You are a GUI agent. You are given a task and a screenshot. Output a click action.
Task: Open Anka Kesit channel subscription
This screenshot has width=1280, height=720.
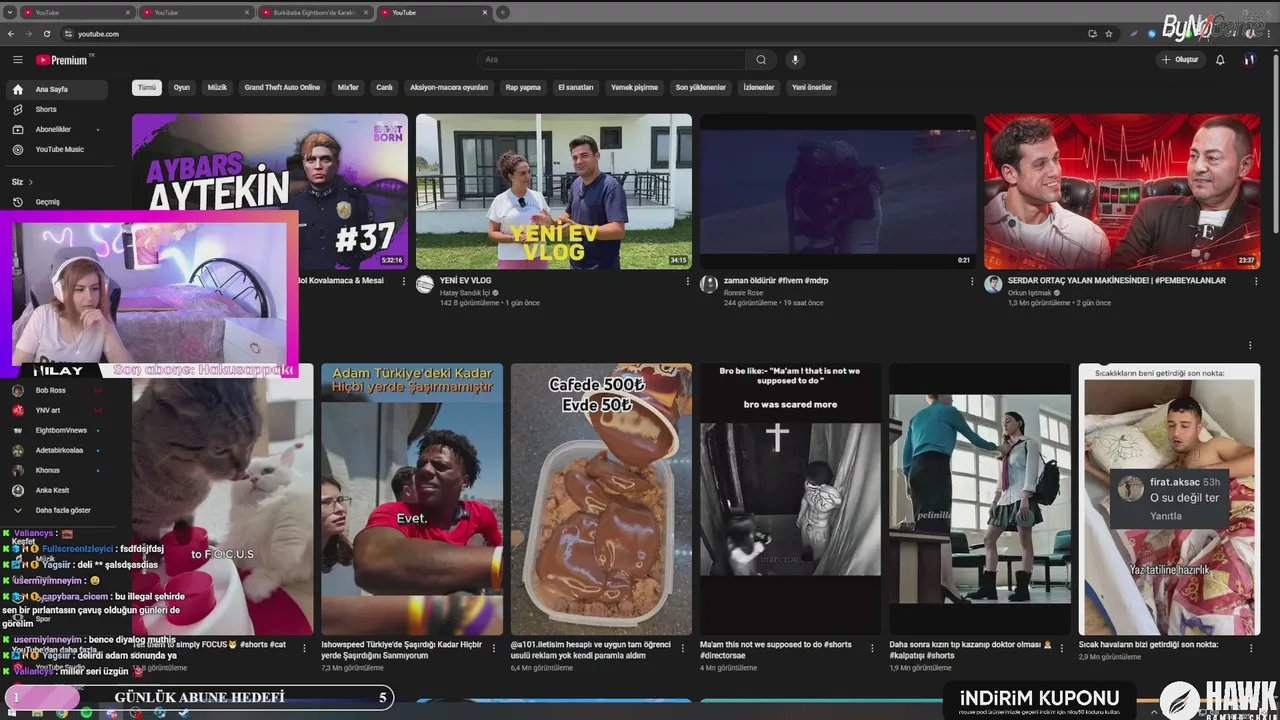(59, 490)
